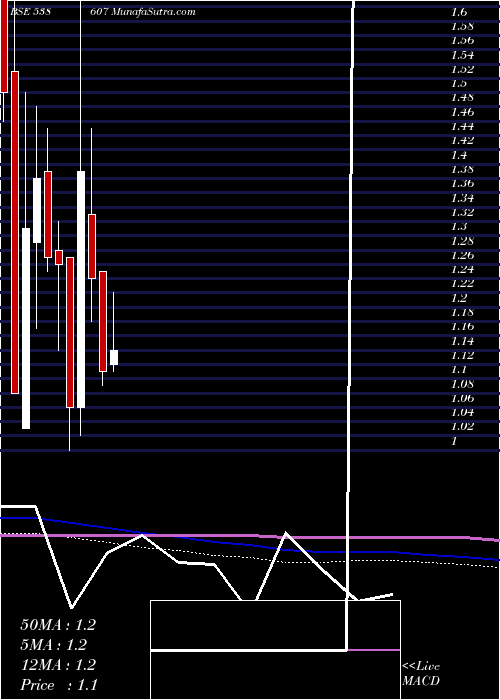Click the 1.6 price axis label
This screenshot has width=500, height=700.
tap(459, 12)
